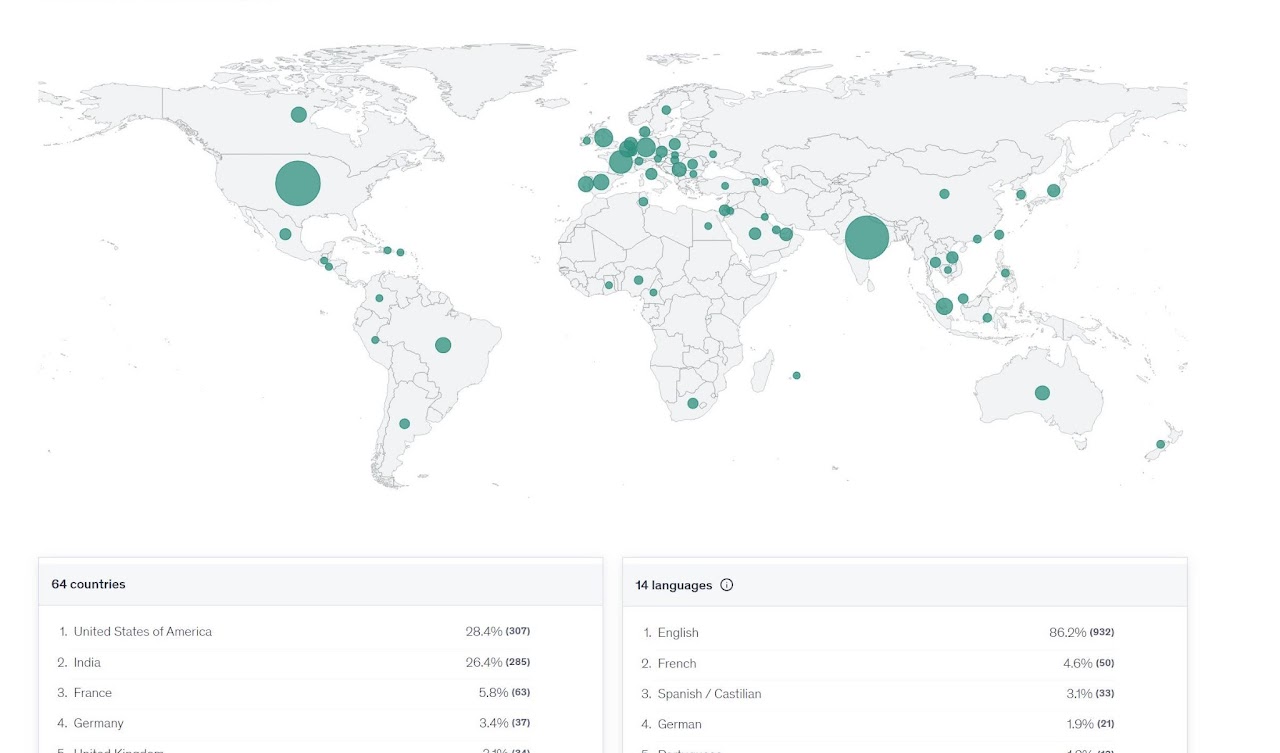
Task: Click the Mexico bubble on the map
Action: pos(285,234)
